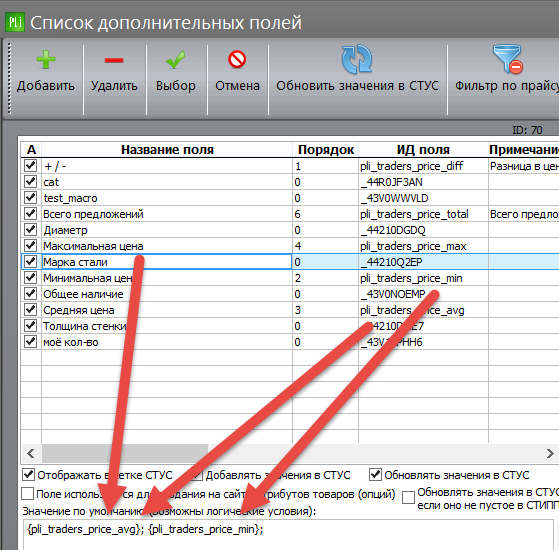Toggle the Отображать в сетке СТУС checkbox
559x550 pixels.
pos(29,475)
